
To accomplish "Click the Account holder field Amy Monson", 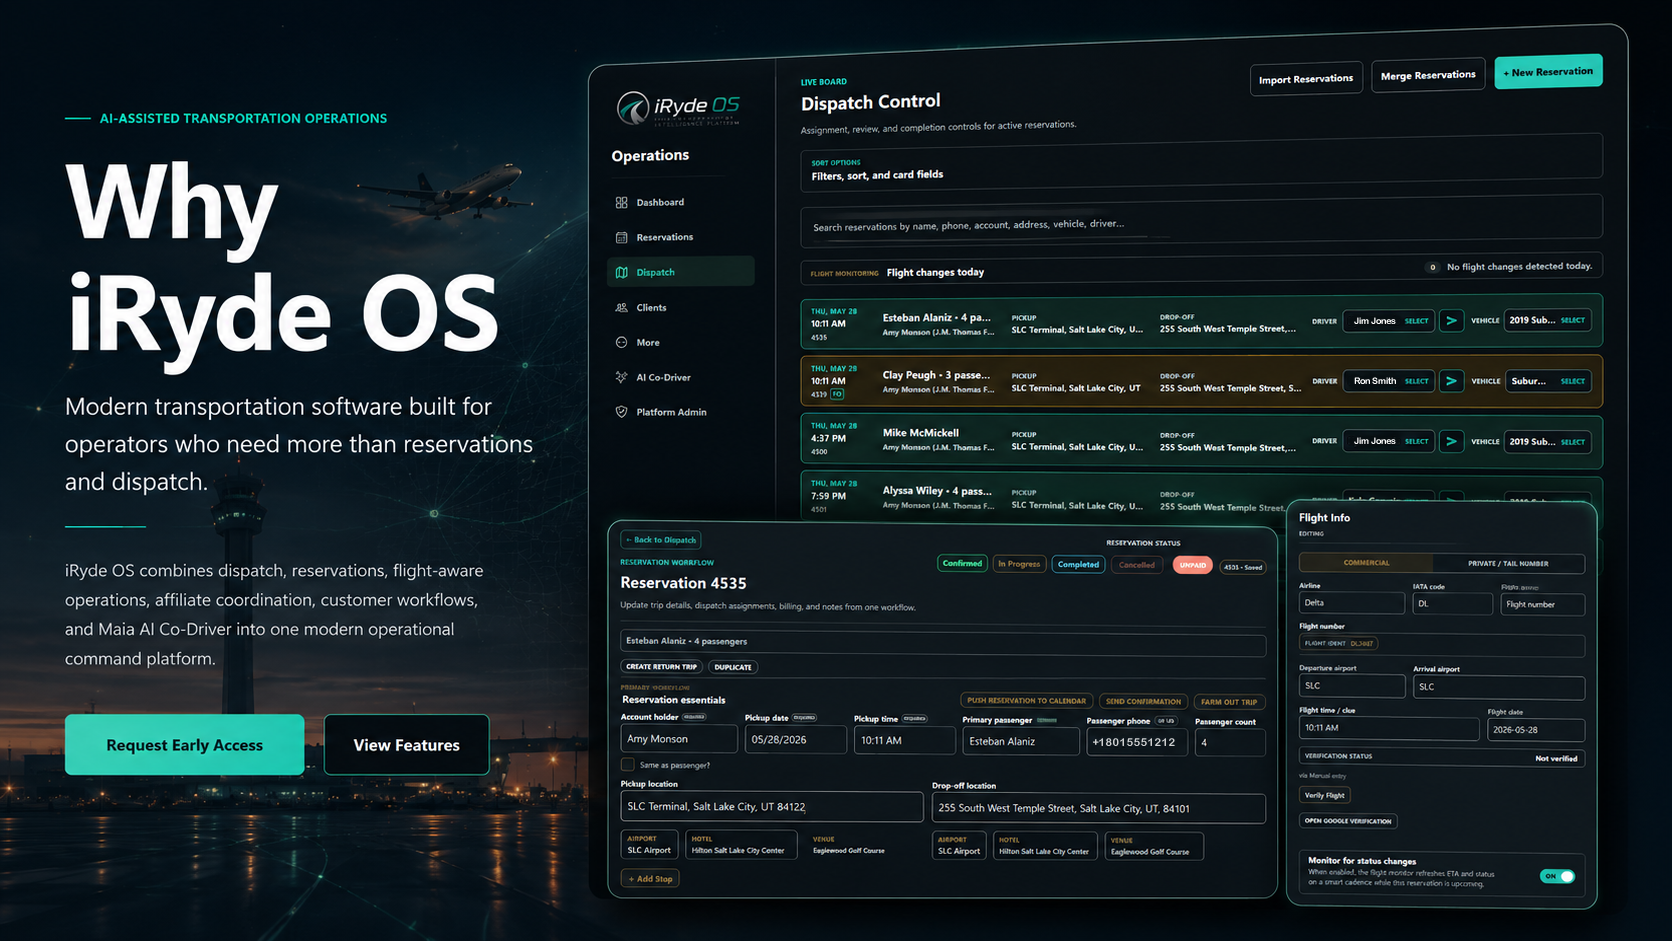I will click(x=679, y=739).
